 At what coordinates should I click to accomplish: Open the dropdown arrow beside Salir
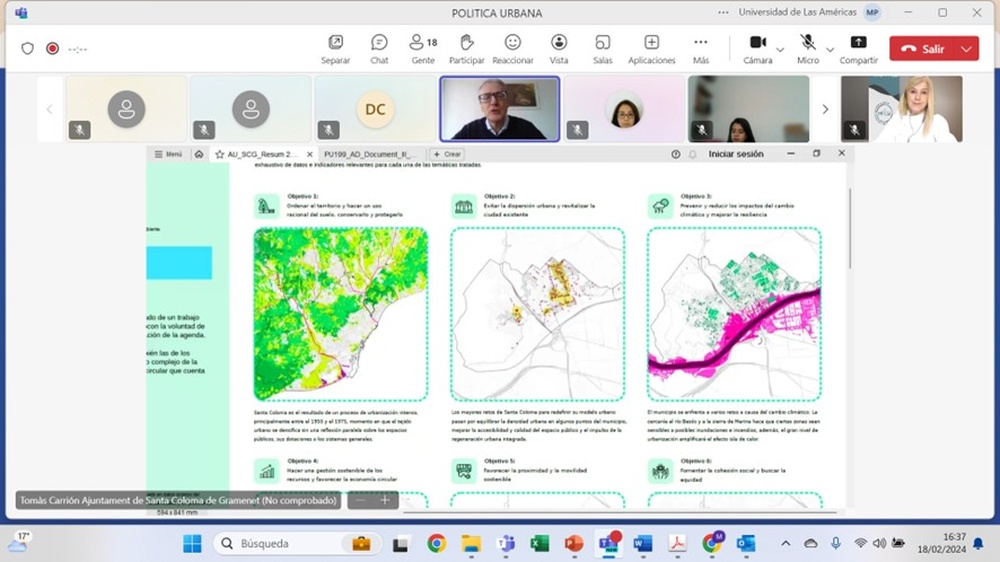pyautogui.click(x=966, y=48)
